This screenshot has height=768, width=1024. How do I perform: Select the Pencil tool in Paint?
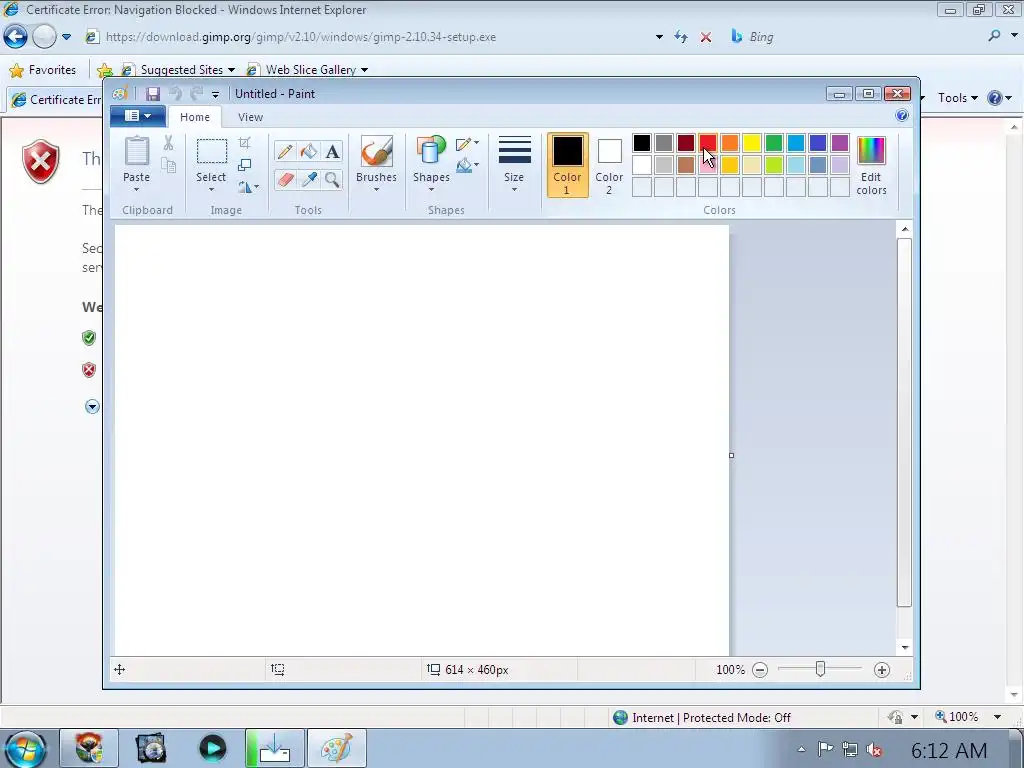284,152
